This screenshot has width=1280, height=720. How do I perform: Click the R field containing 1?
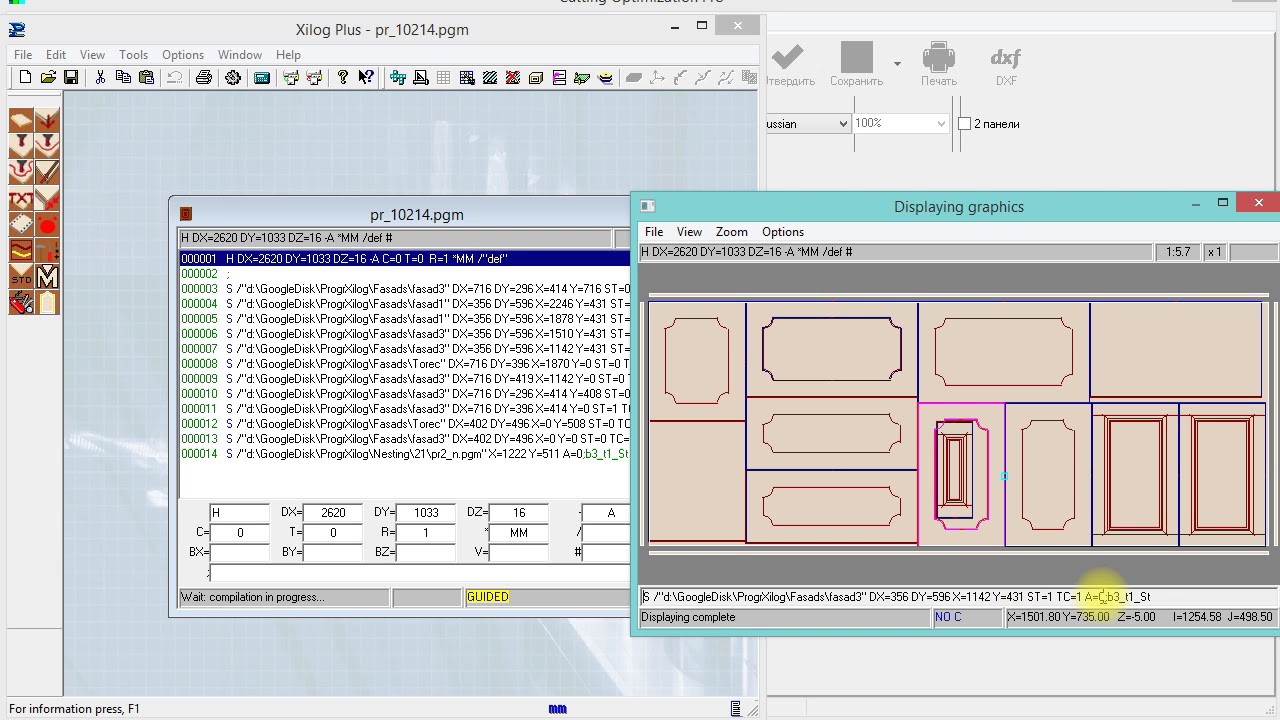(426, 533)
